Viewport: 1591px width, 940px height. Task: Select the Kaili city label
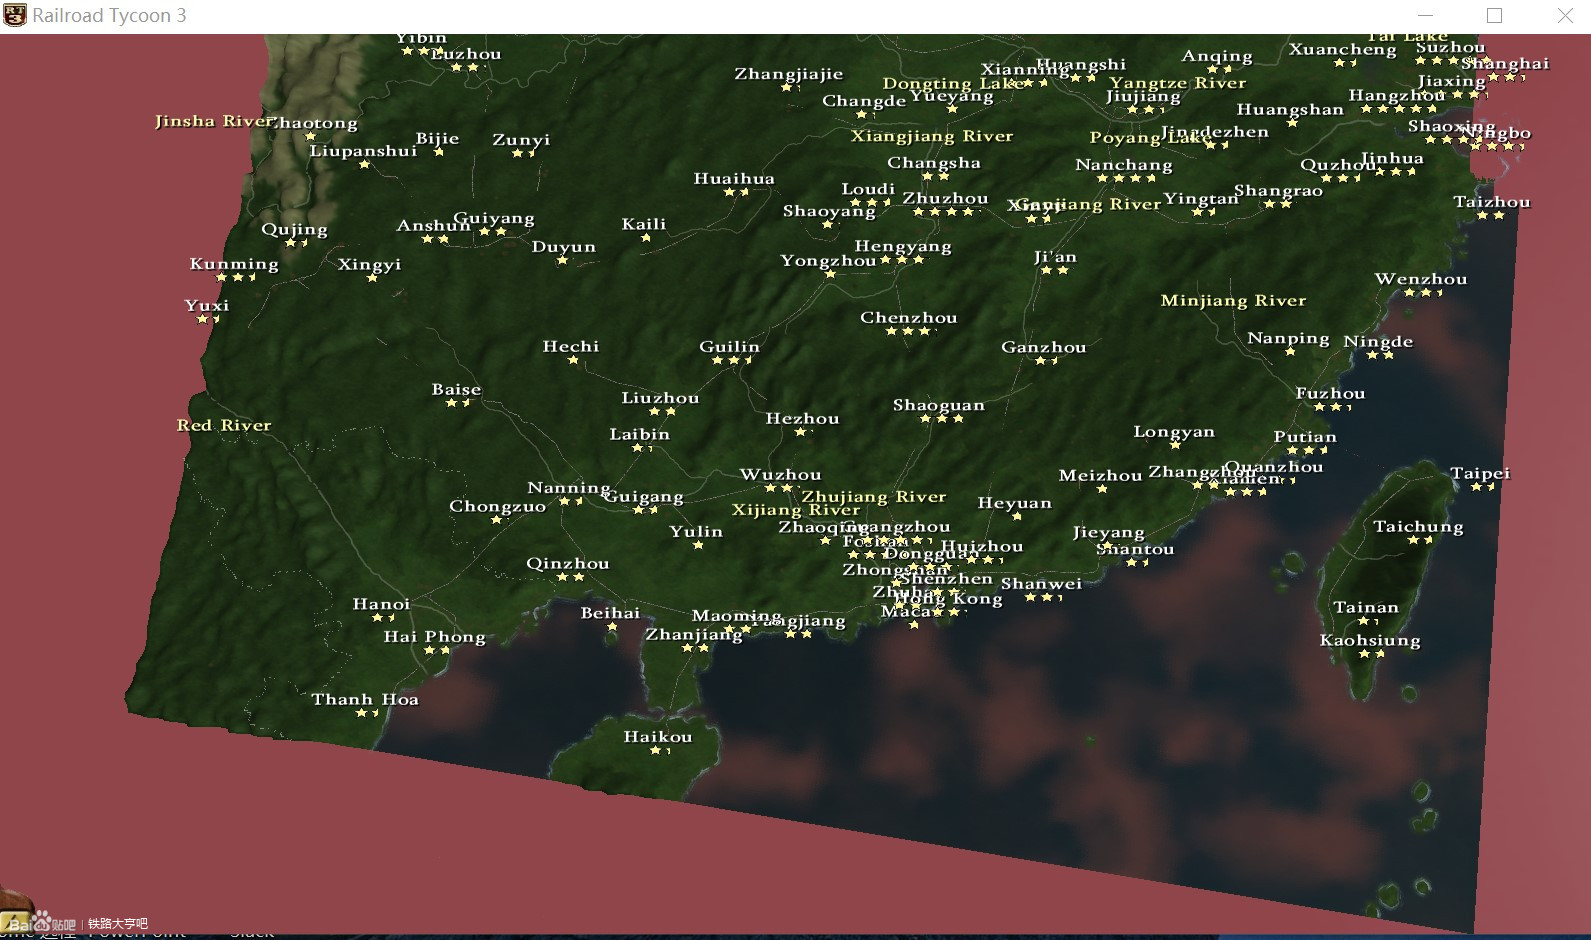[643, 224]
